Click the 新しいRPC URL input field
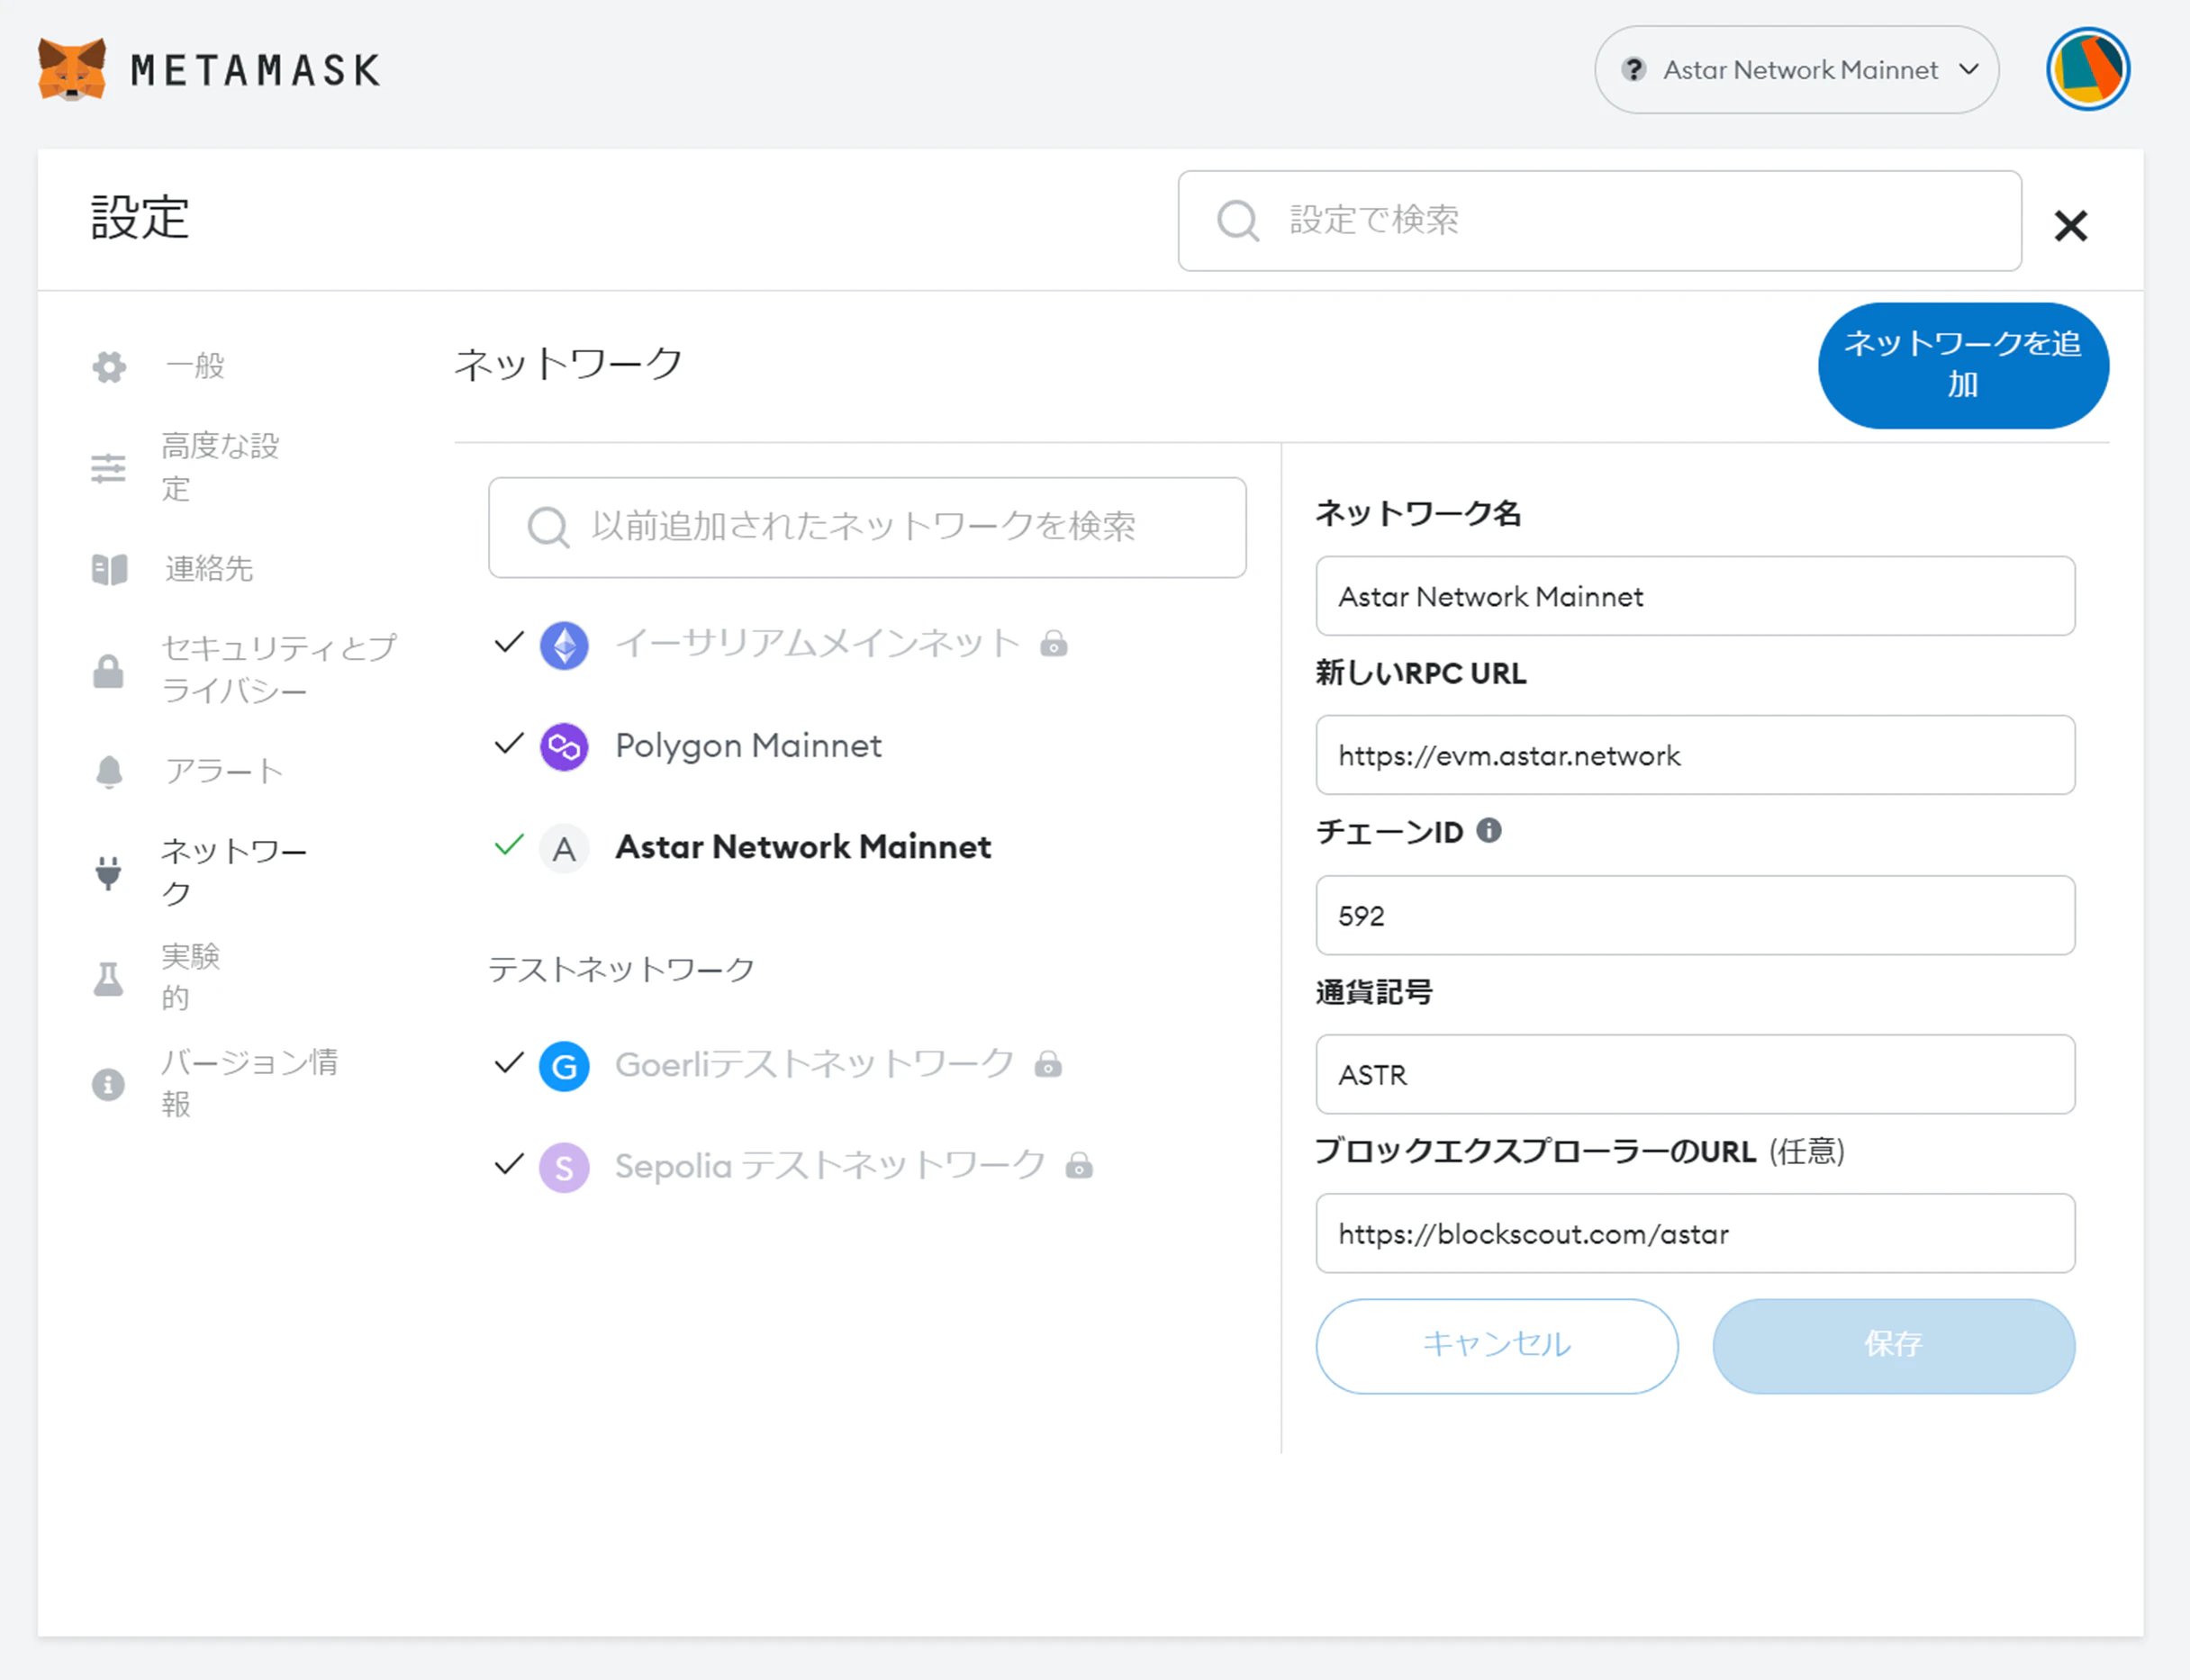 click(1695, 755)
